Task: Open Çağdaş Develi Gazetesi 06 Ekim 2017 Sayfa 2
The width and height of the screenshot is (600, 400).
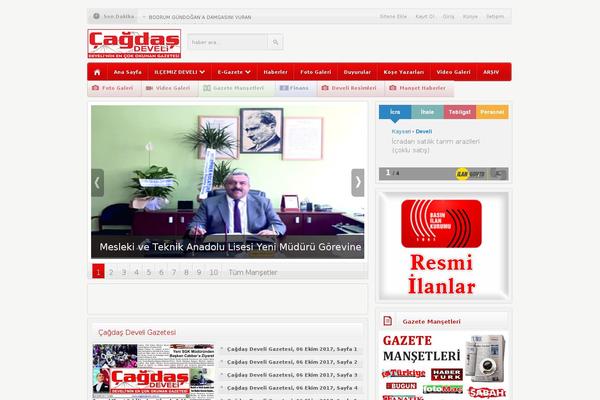Action: pos(292,362)
